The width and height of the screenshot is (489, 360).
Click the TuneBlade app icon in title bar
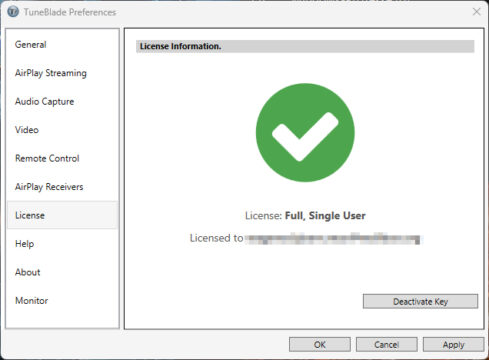coord(13,12)
